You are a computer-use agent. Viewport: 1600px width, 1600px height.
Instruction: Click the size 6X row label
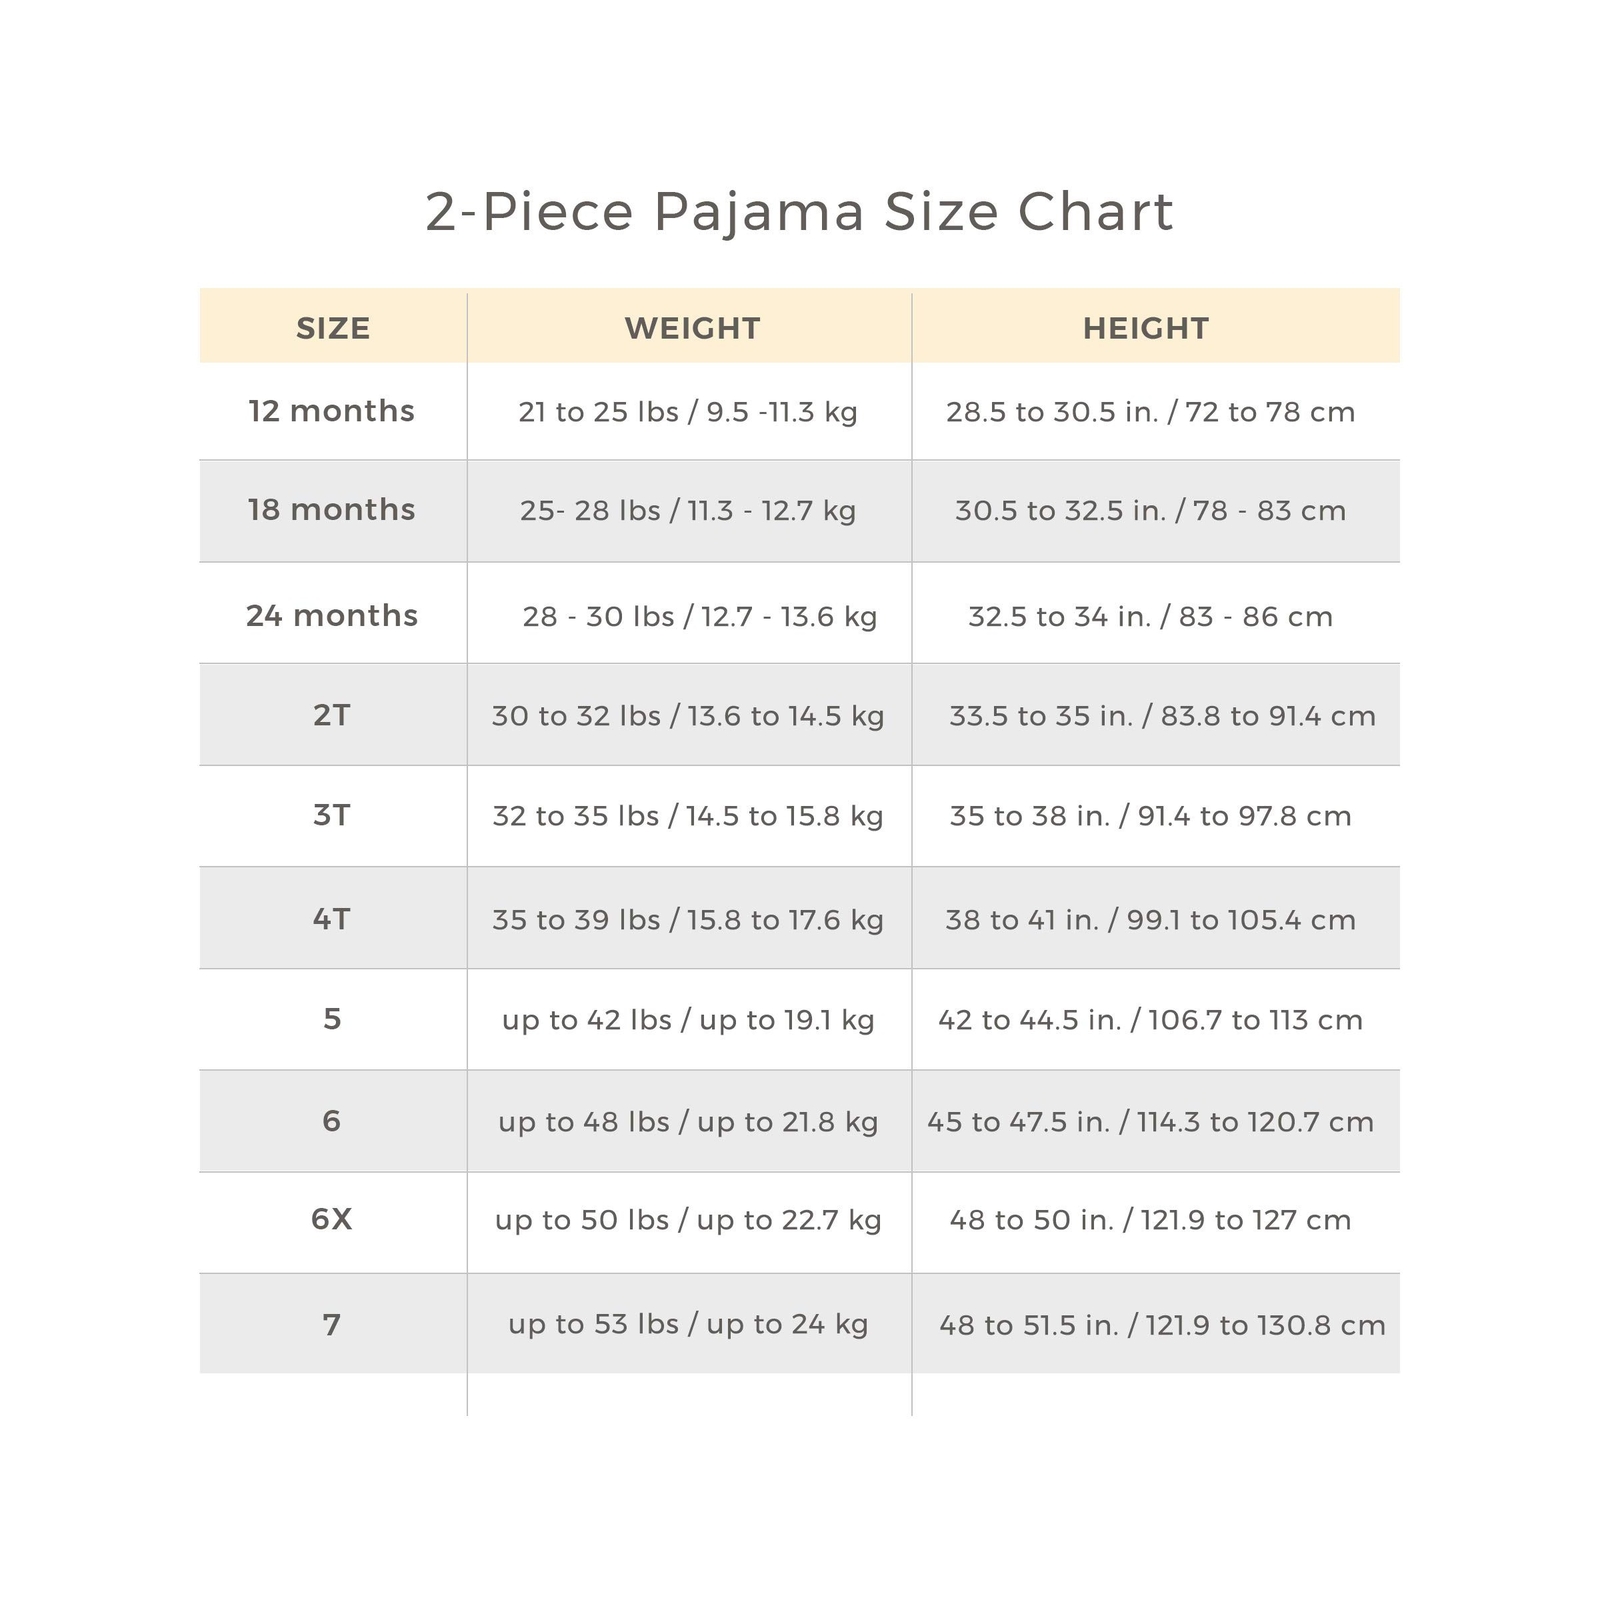[x=331, y=1219]
